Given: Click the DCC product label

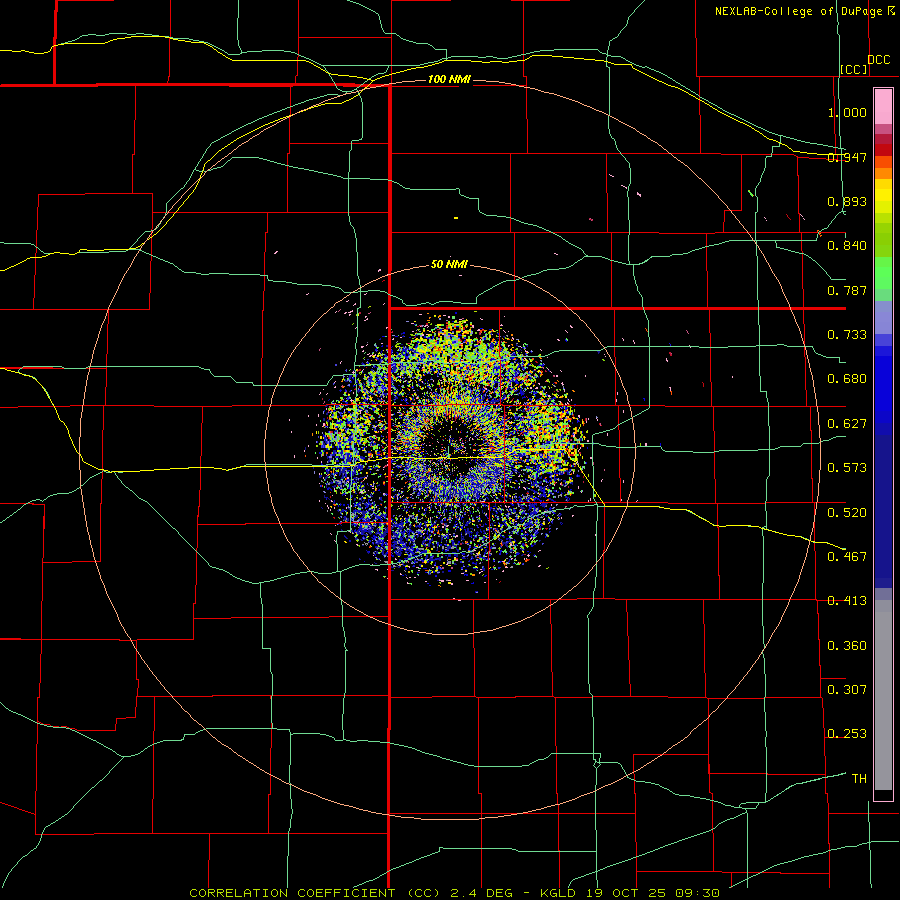Looking at the screenshot, I should (x=878, y=60).
